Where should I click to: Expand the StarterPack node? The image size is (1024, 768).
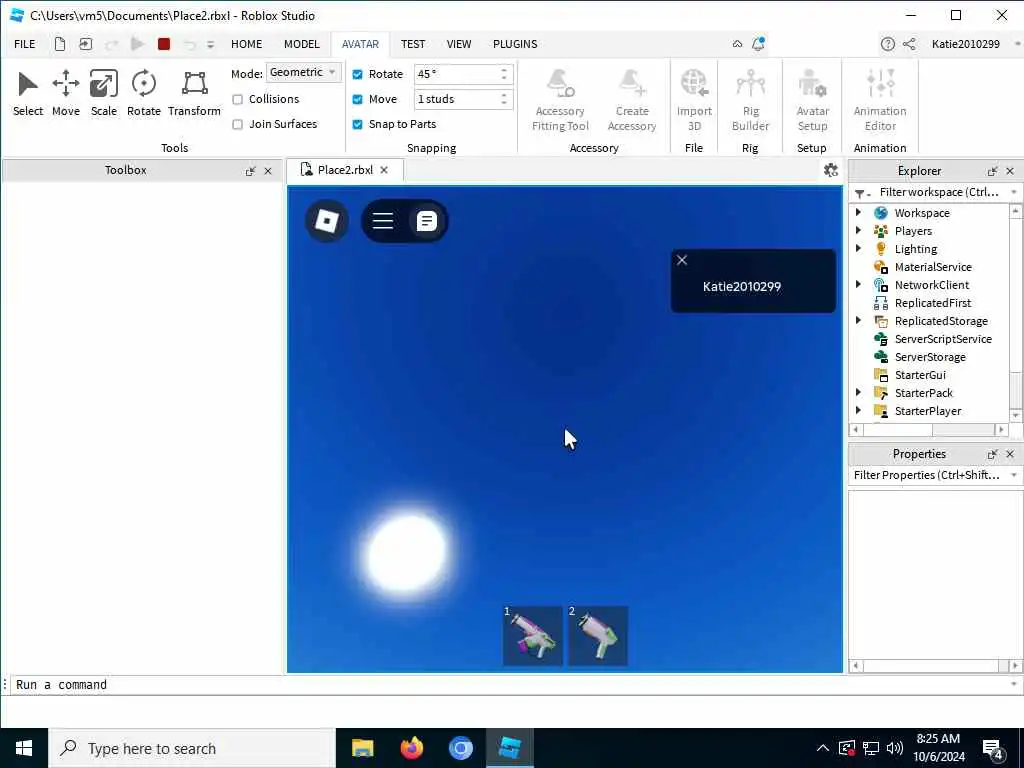pyautogui.click(x=859, y=392)
